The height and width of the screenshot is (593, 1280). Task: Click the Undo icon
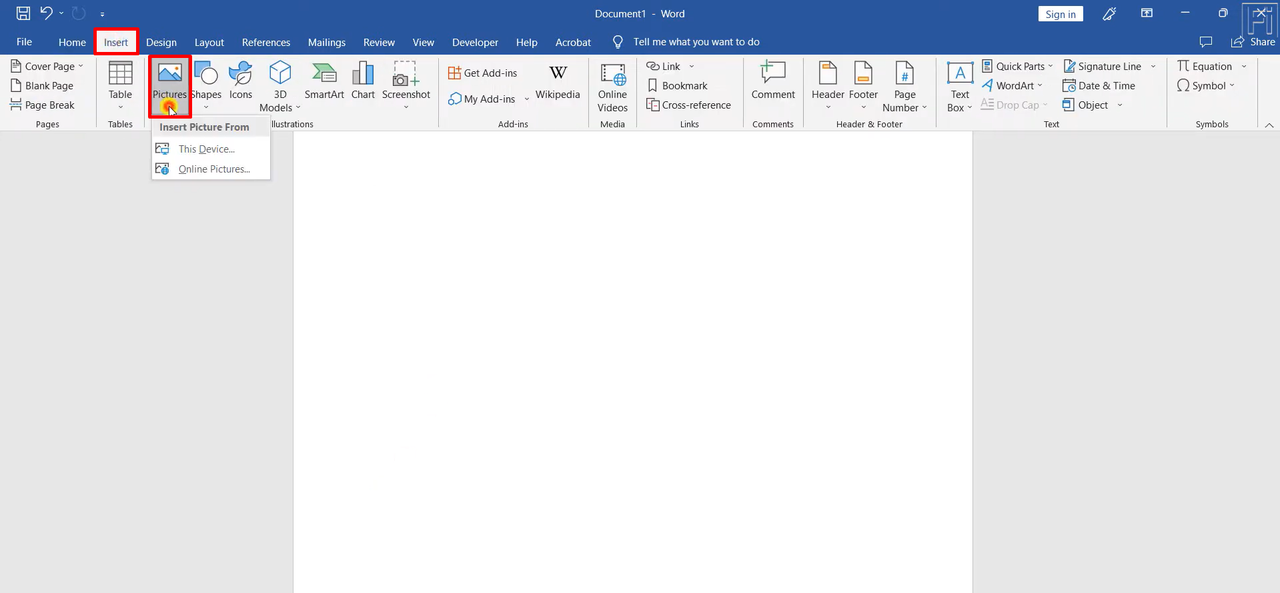(x=46, y=14)
